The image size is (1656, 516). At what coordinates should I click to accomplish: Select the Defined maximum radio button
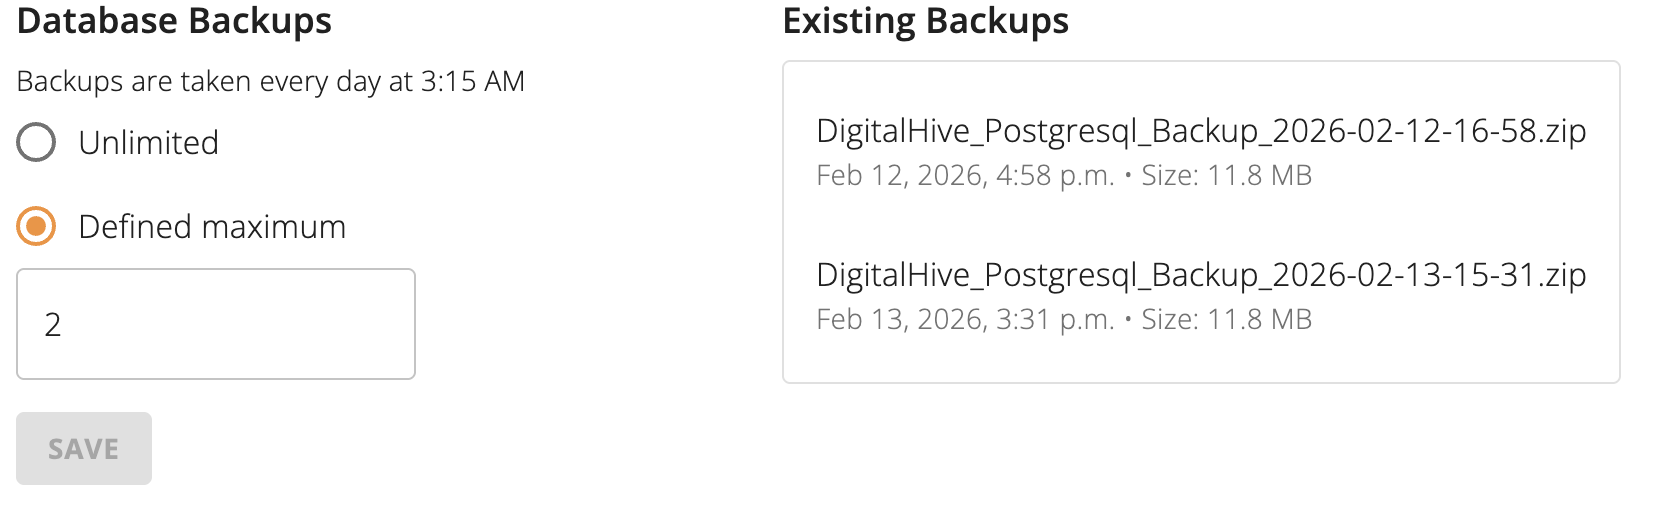tap(36, 227)
